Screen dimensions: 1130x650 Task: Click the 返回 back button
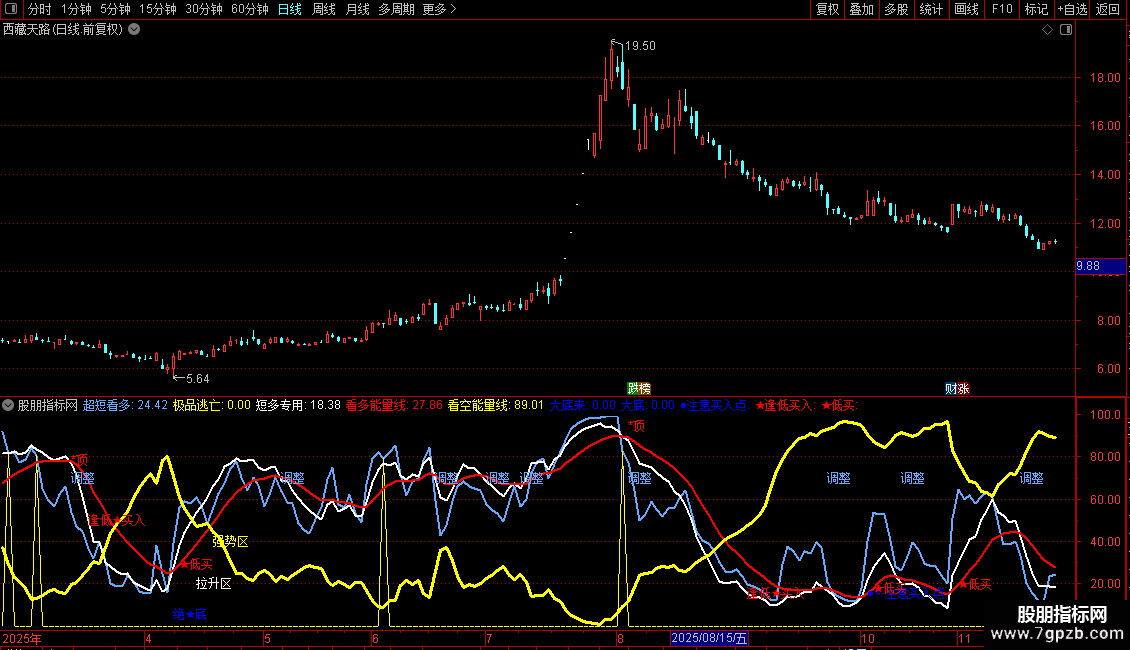(x=1108, y=9)
